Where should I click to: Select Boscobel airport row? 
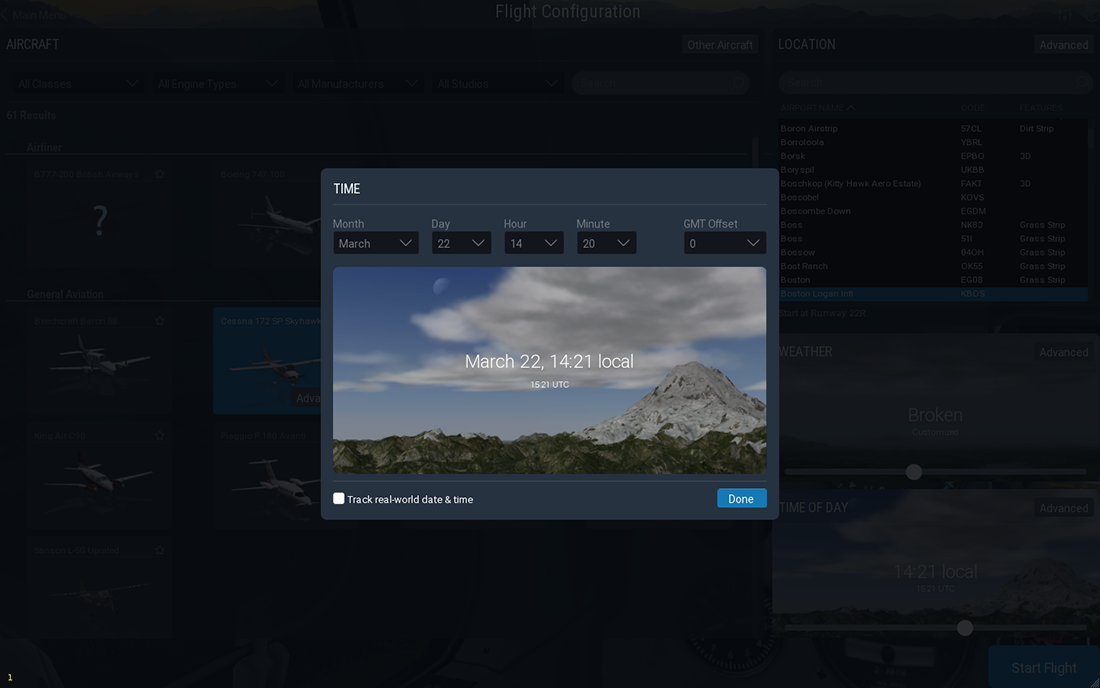click(x=933, y=197)
